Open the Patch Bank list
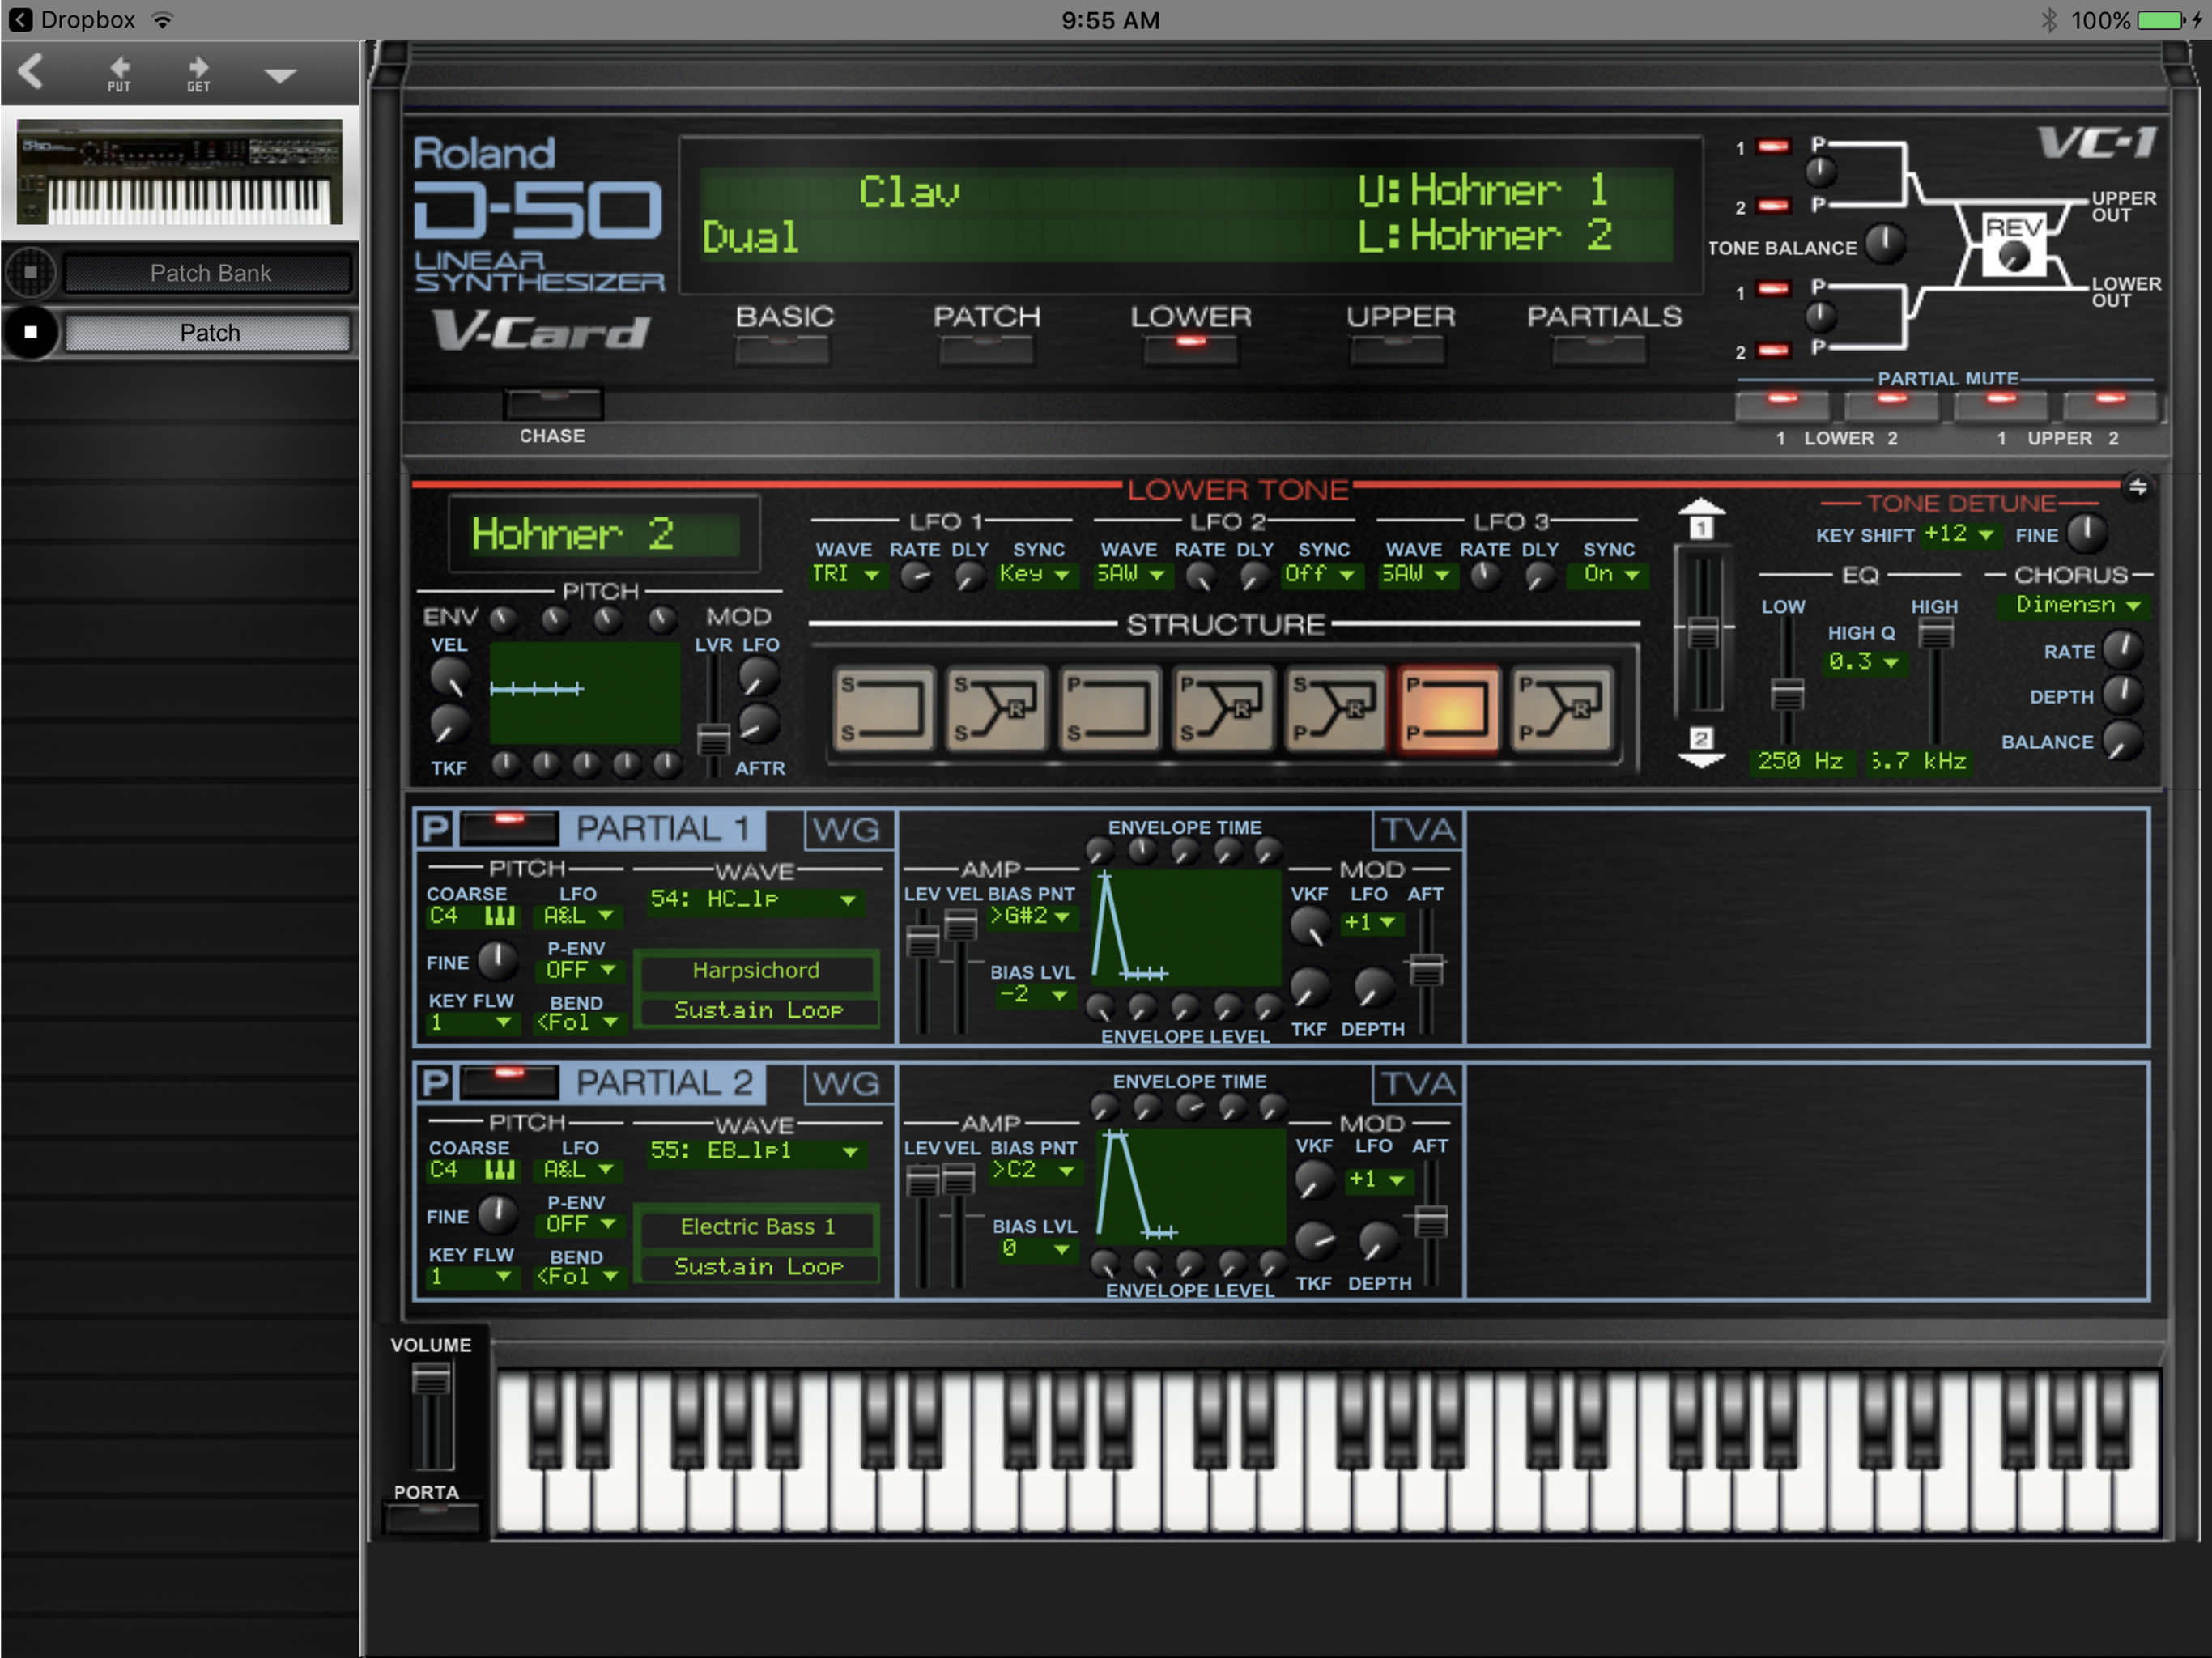This screenshot has height=1658, width=2212. tap(209, 273)
